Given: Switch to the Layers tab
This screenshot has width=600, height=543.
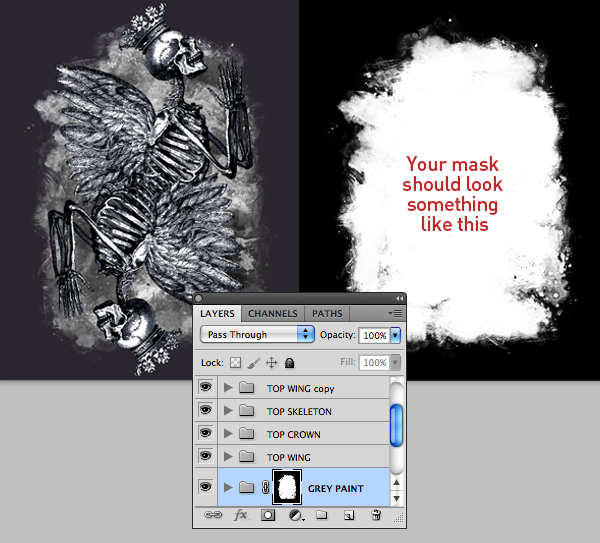Looking at the screenshot, I should (x=217, y=314).
